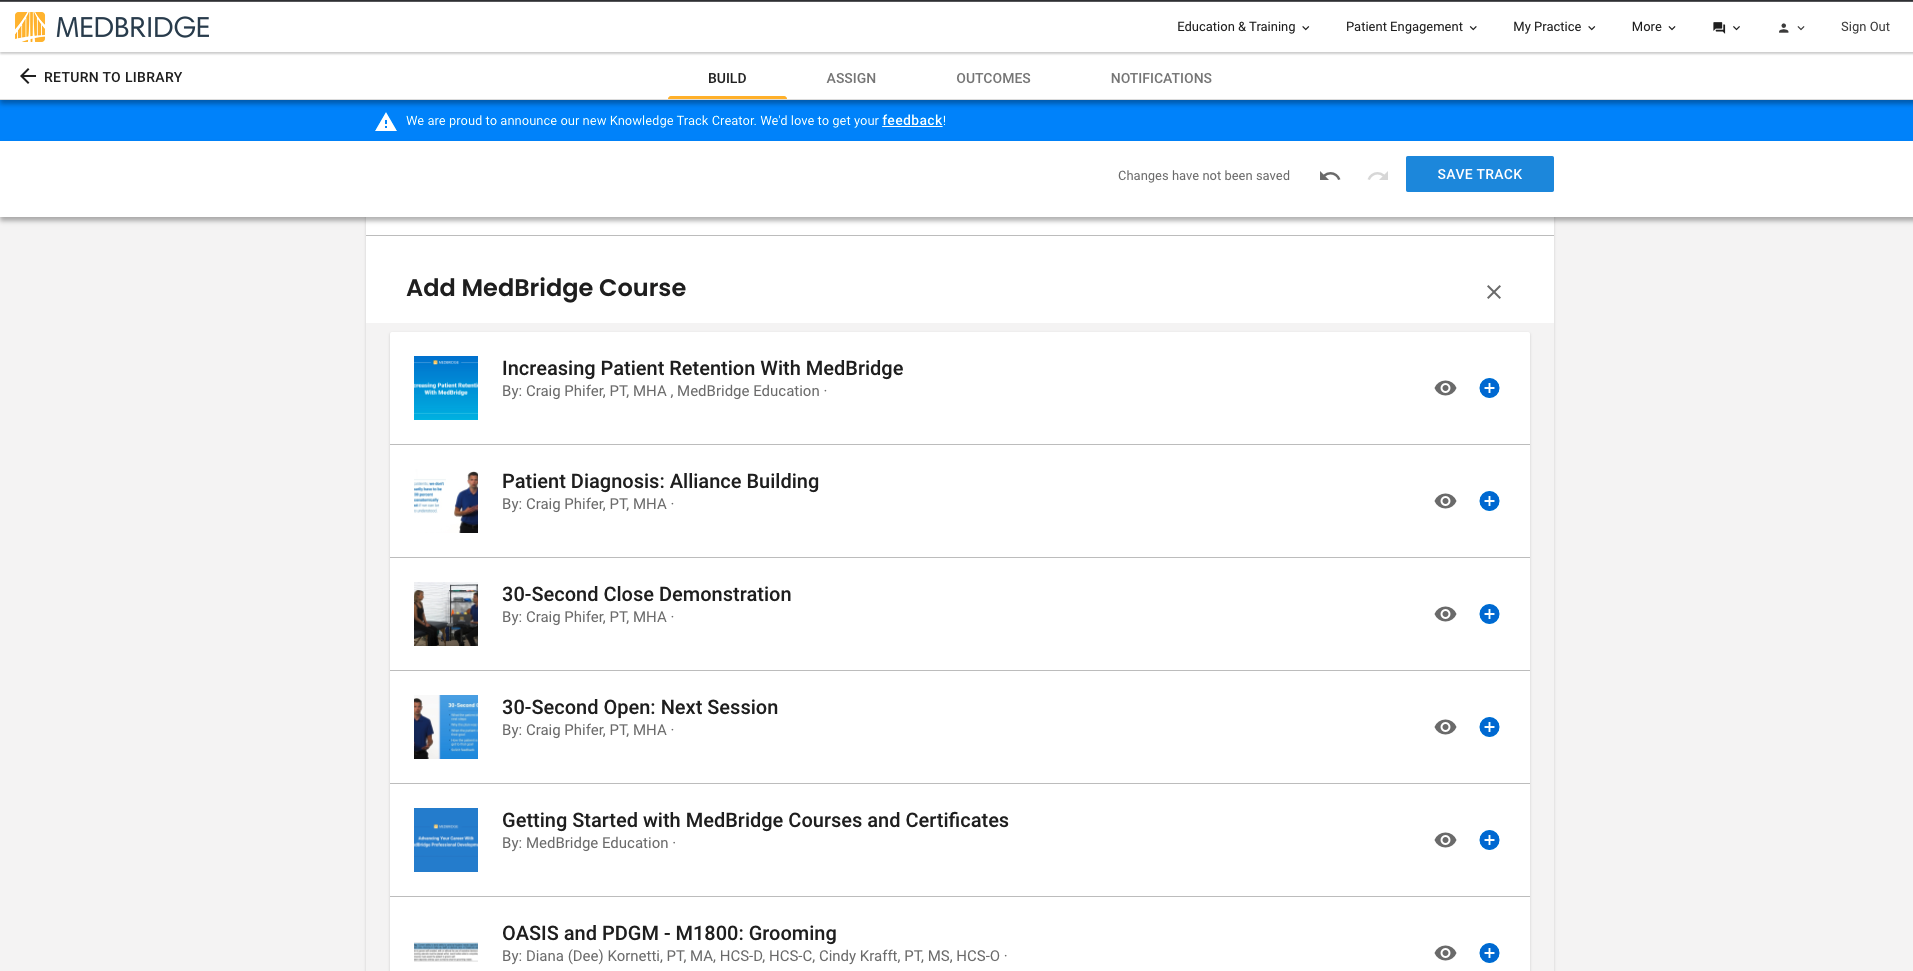The image size is (1913, 971).
Task: Switch to the OUTCOMES tab
Action: (x=992, y=78)
